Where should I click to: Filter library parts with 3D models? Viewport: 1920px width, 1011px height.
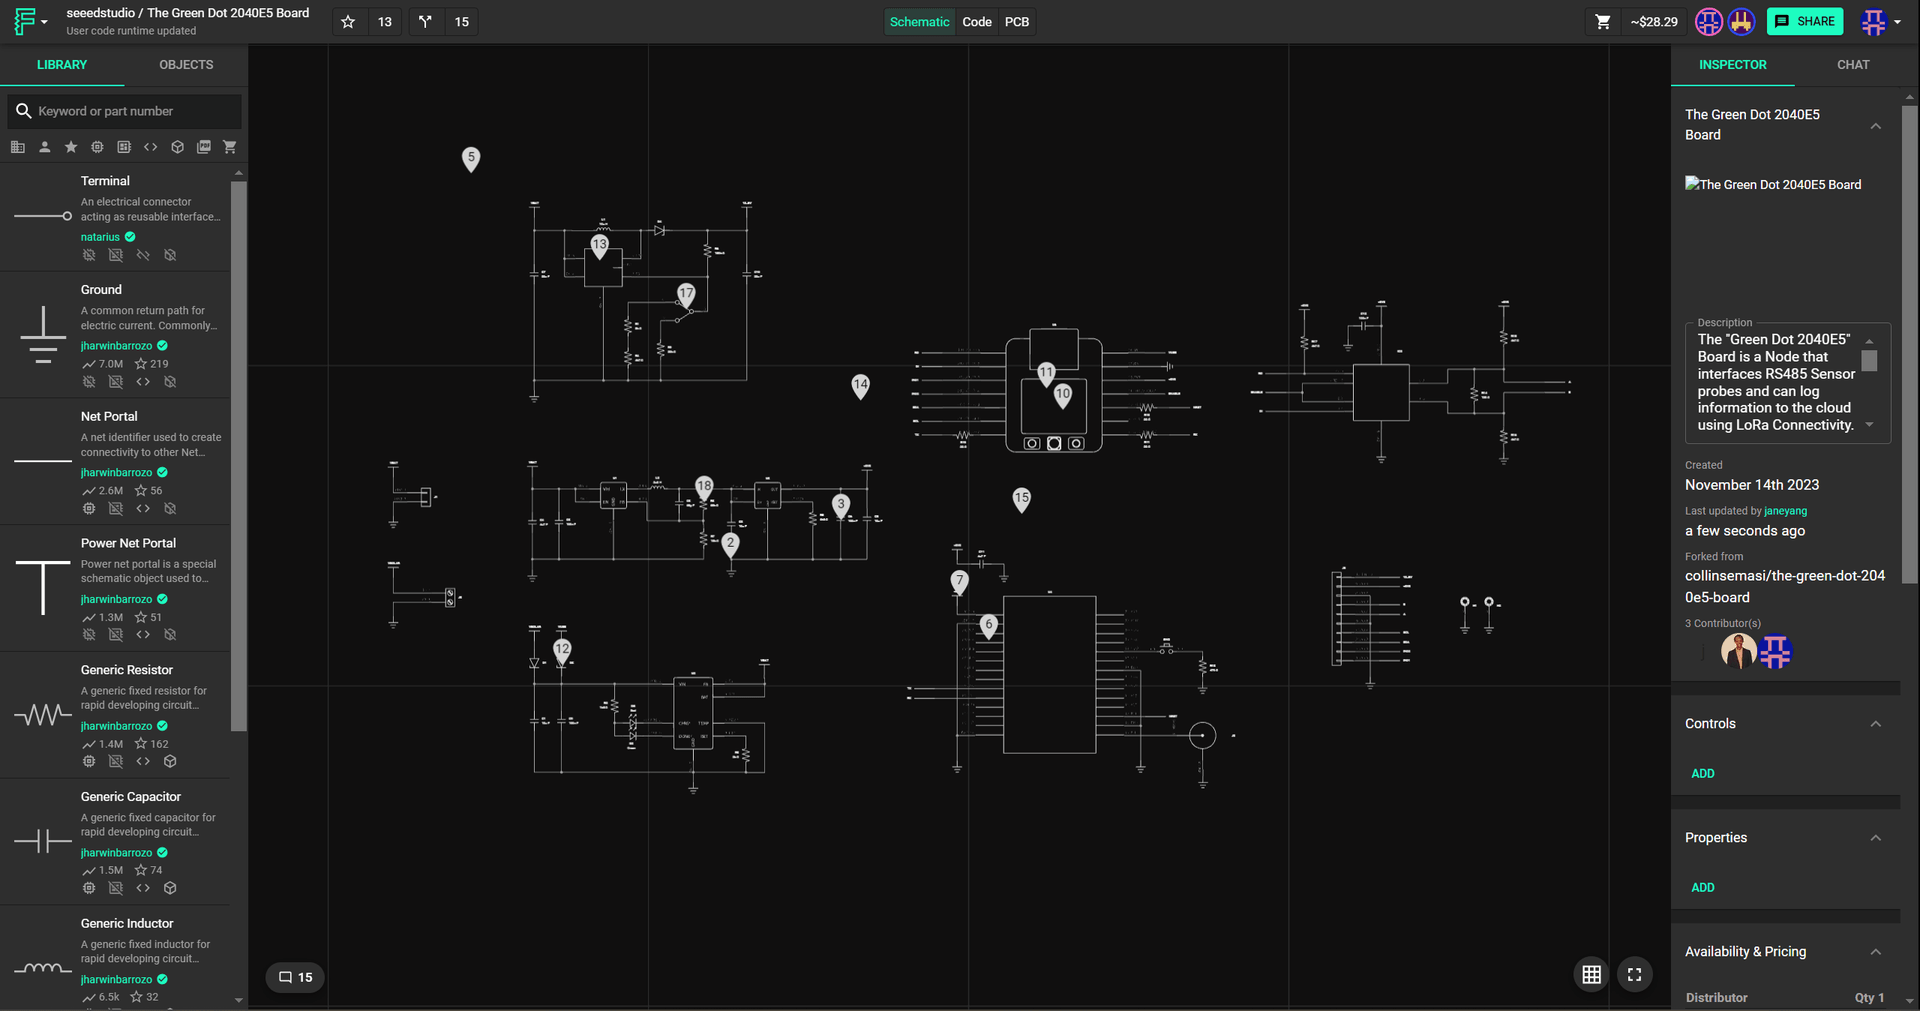(178, 147)
